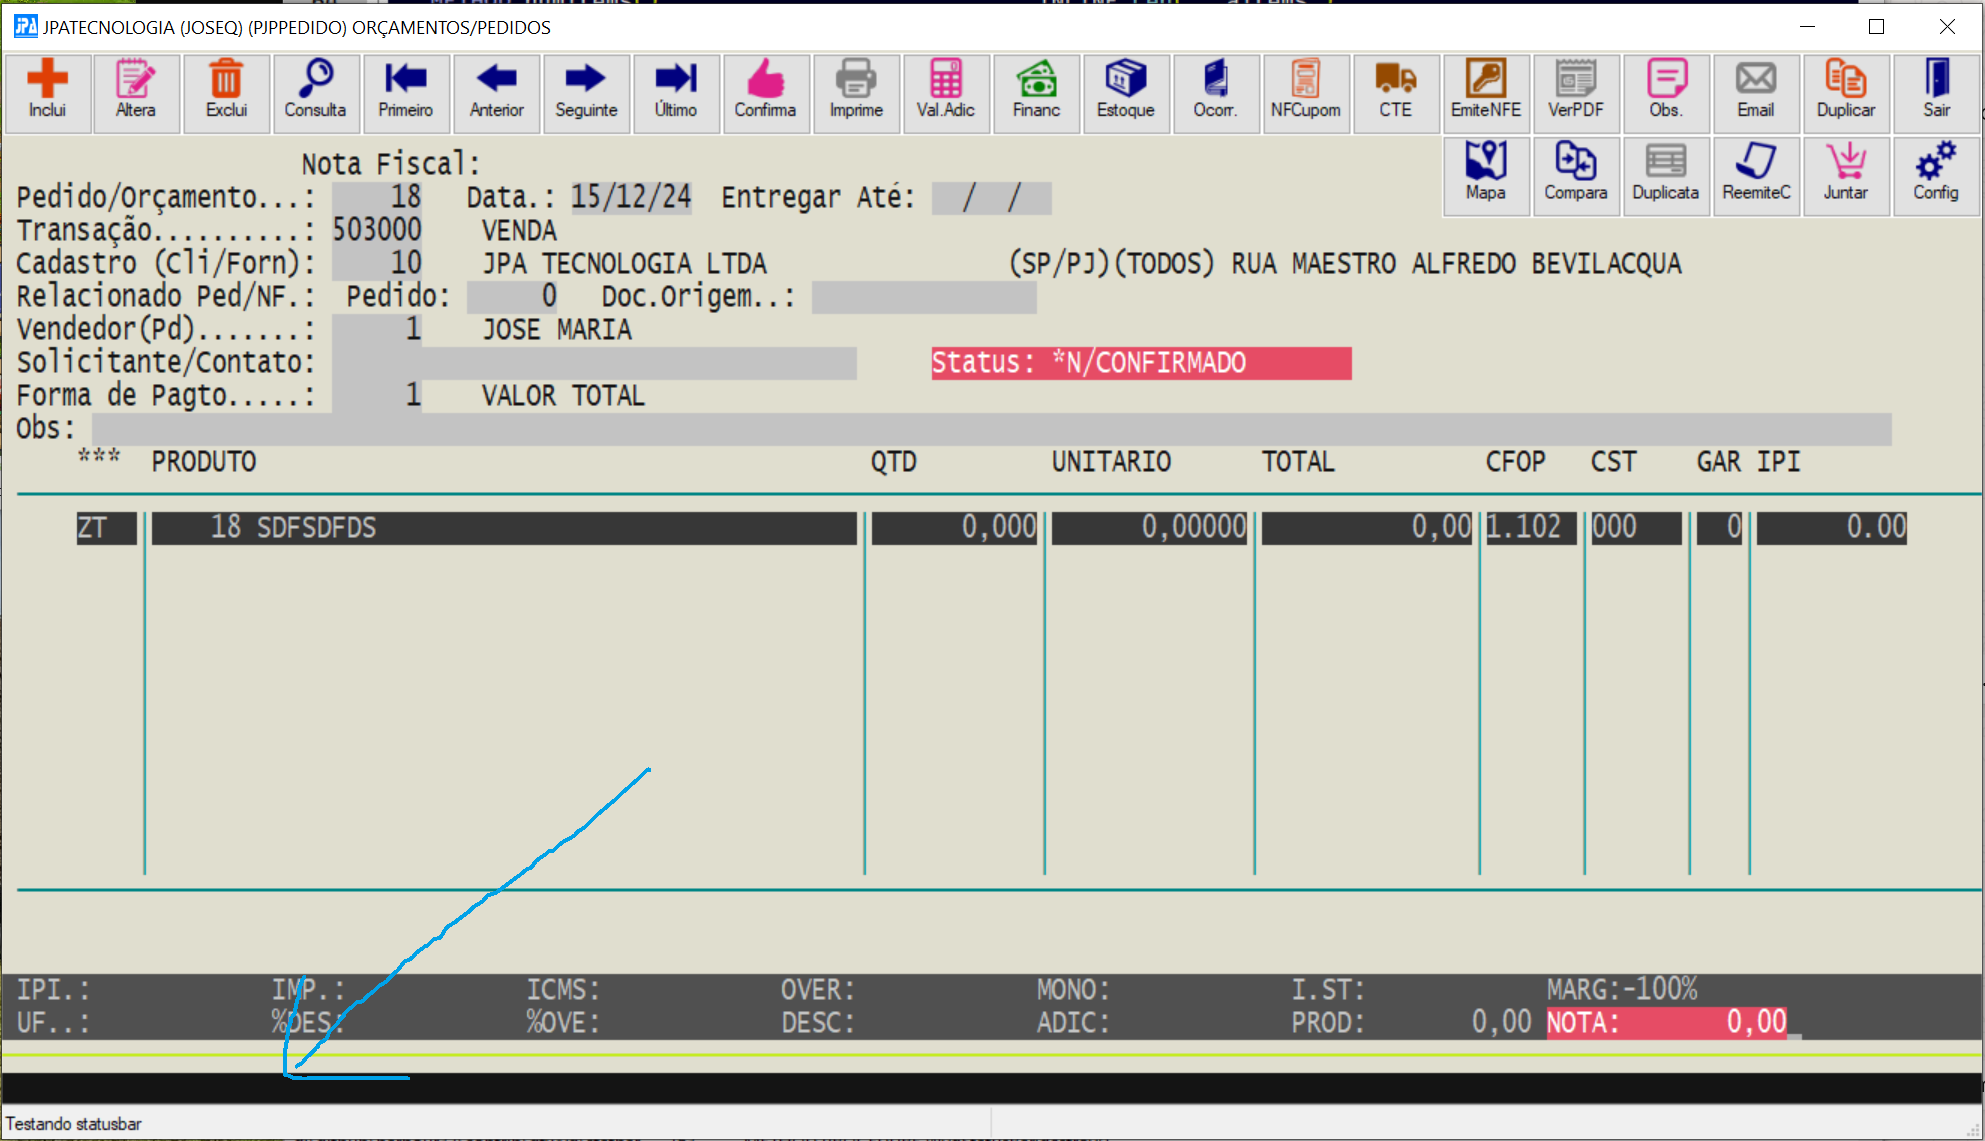Click the red Status N/CONFIRMADO label
1985x1141 pixels.
pos(1140,363)
